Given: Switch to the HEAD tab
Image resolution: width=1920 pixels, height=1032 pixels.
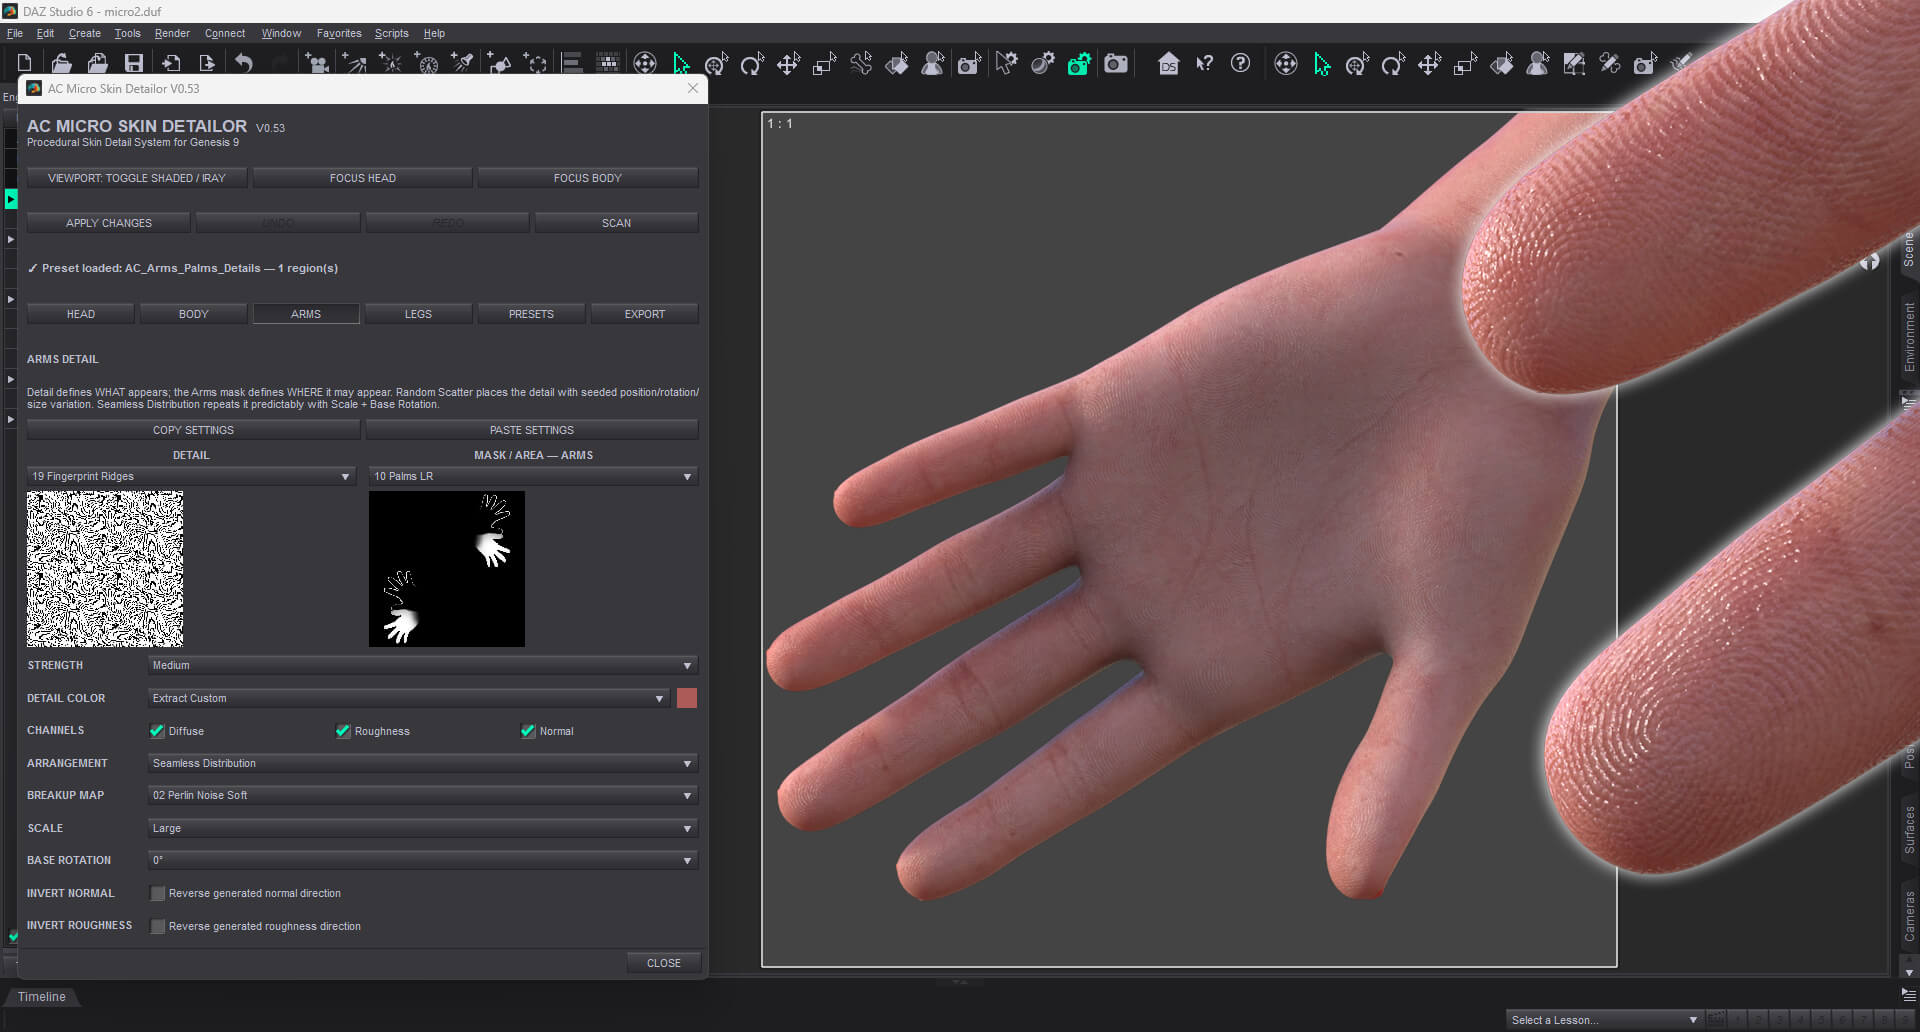Looking at the screenshot, I should tap(81, 314).
